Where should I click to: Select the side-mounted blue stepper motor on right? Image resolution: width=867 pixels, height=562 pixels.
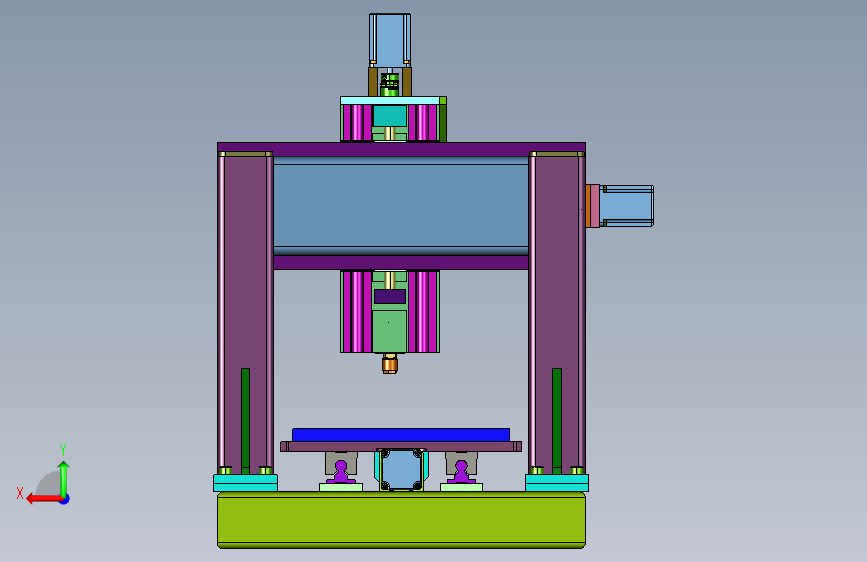pos(626,206)
